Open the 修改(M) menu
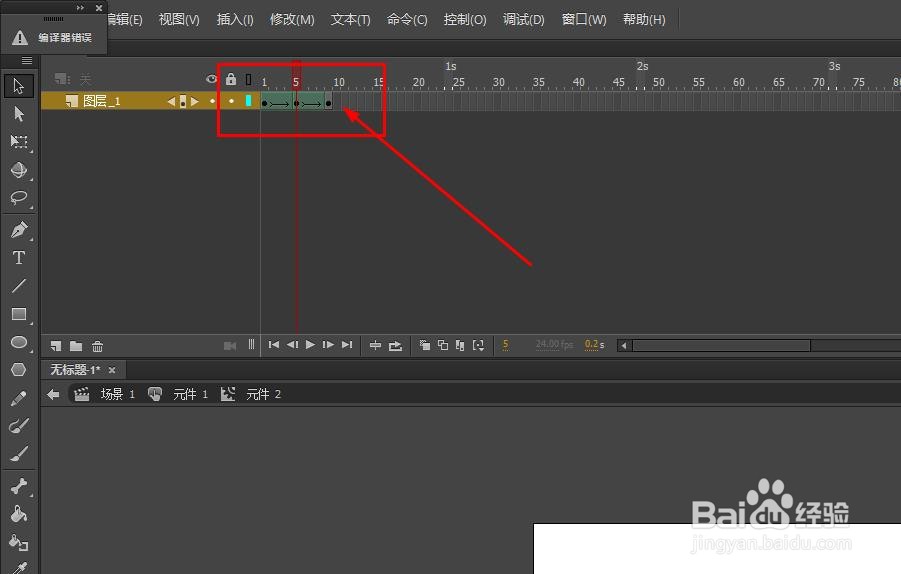Image resolution: width=901 pixels, height=574 pixels. pyautogui.click(x=292, y=20)
